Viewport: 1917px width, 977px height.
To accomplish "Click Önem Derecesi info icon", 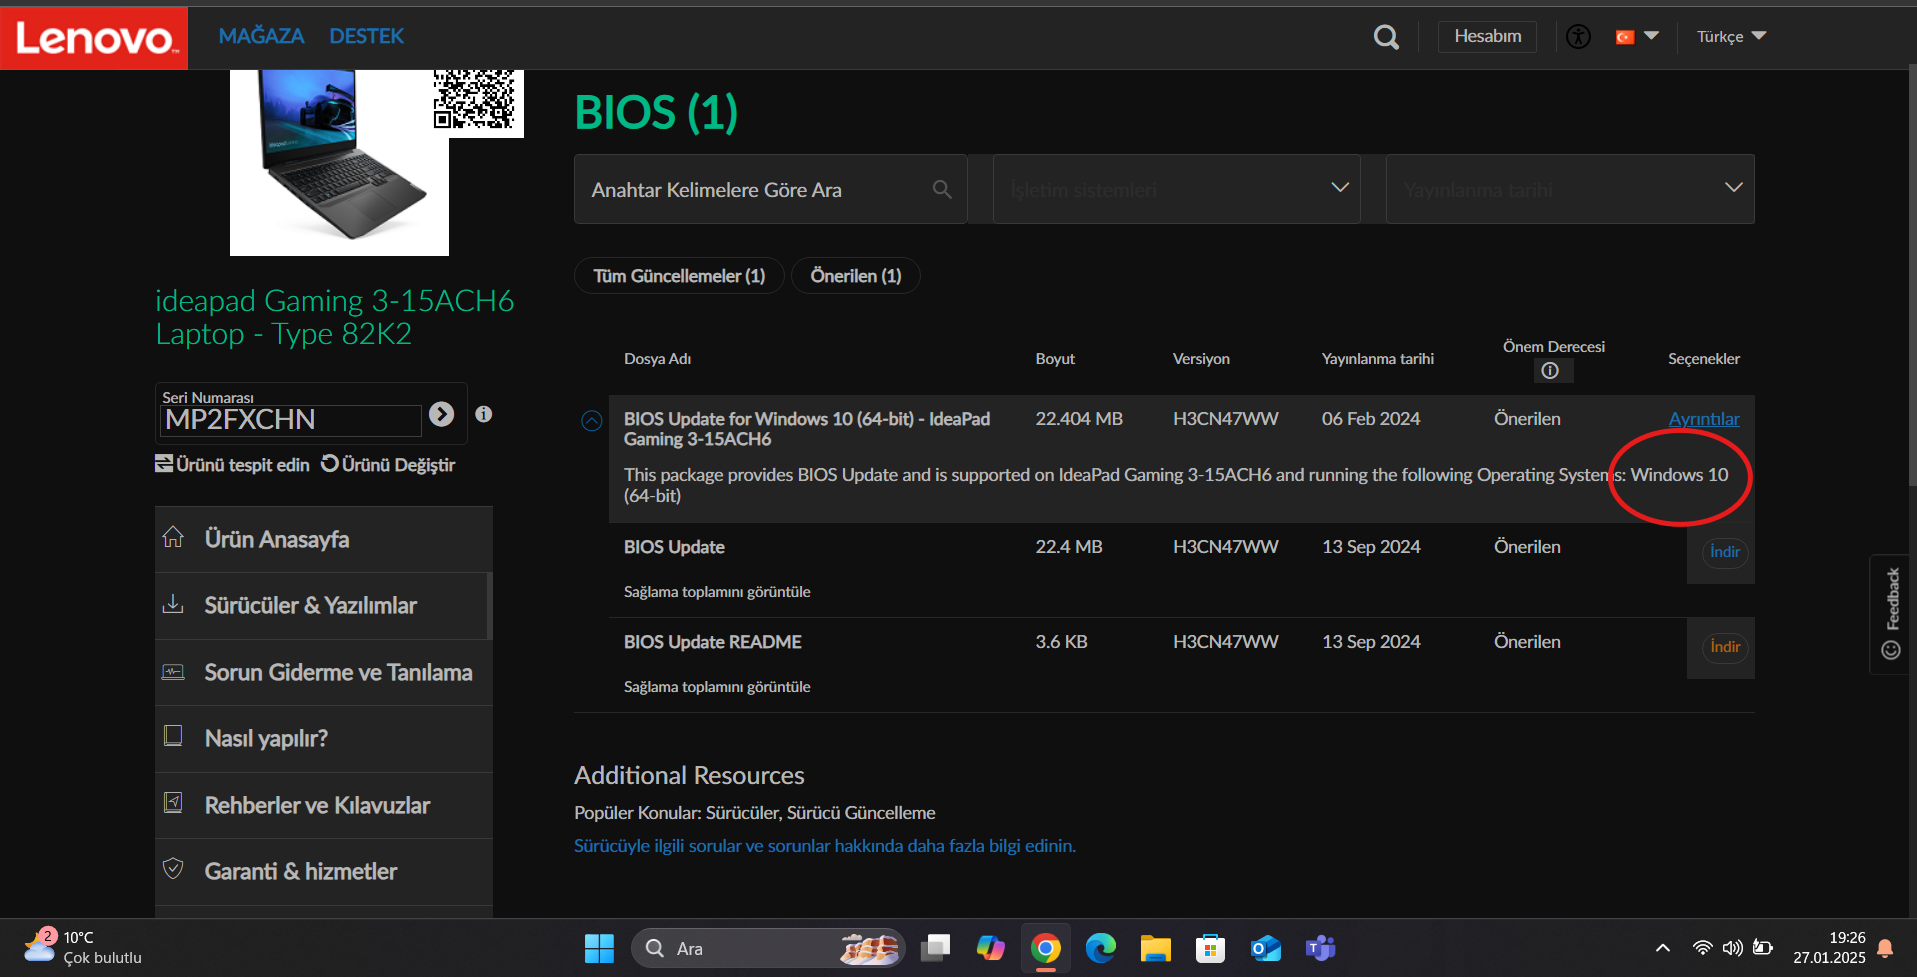I will 1550,371.
